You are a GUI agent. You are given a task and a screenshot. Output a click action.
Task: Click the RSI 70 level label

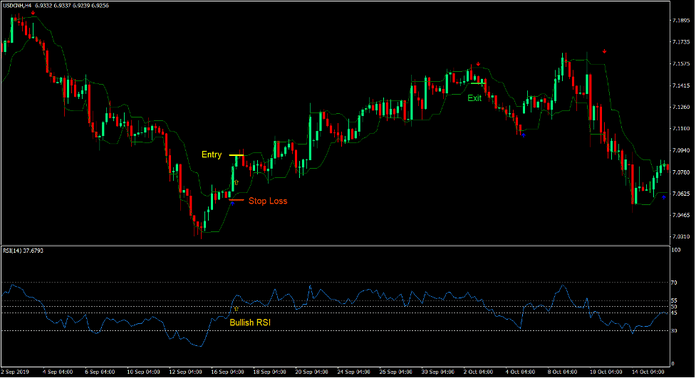[x=674, y=283]
